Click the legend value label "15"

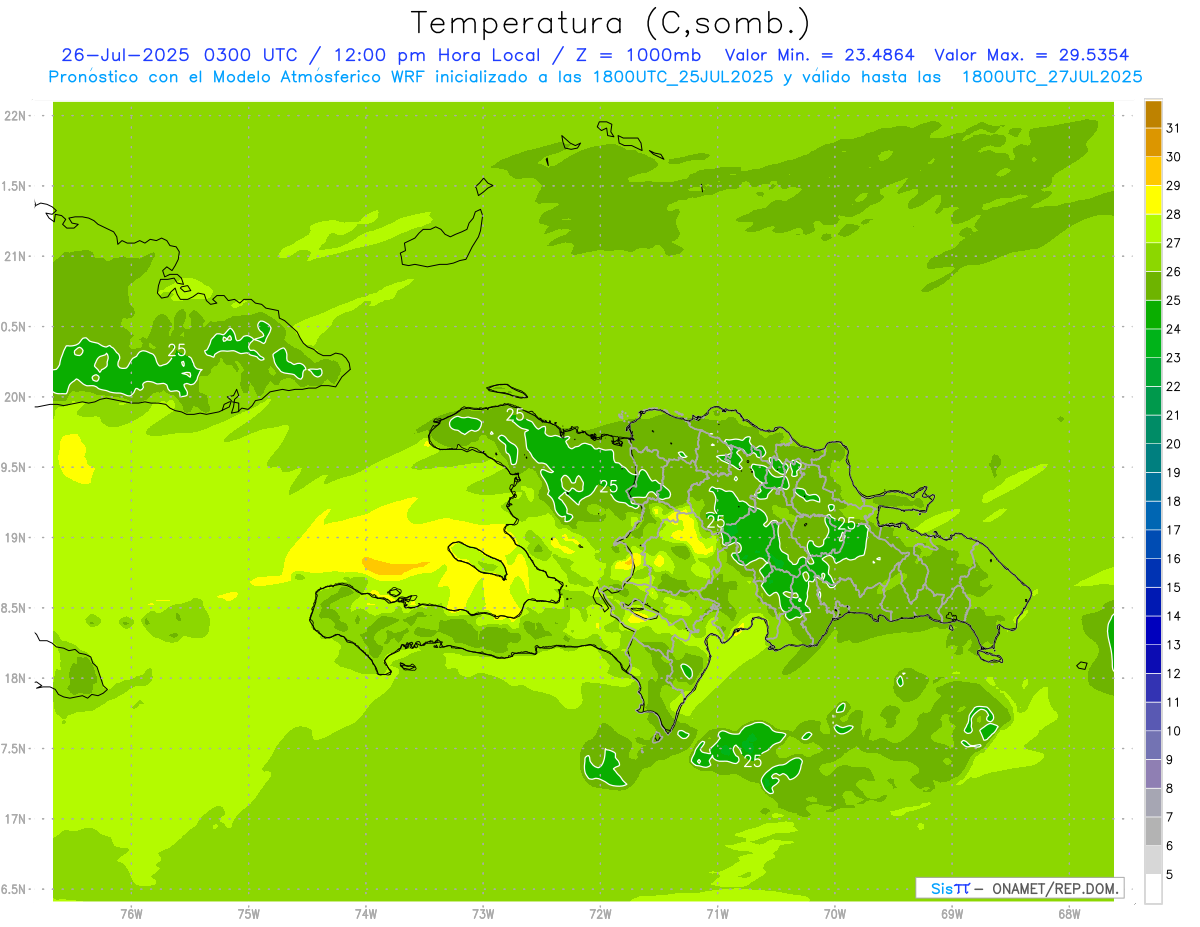[x=1174, y=587]
